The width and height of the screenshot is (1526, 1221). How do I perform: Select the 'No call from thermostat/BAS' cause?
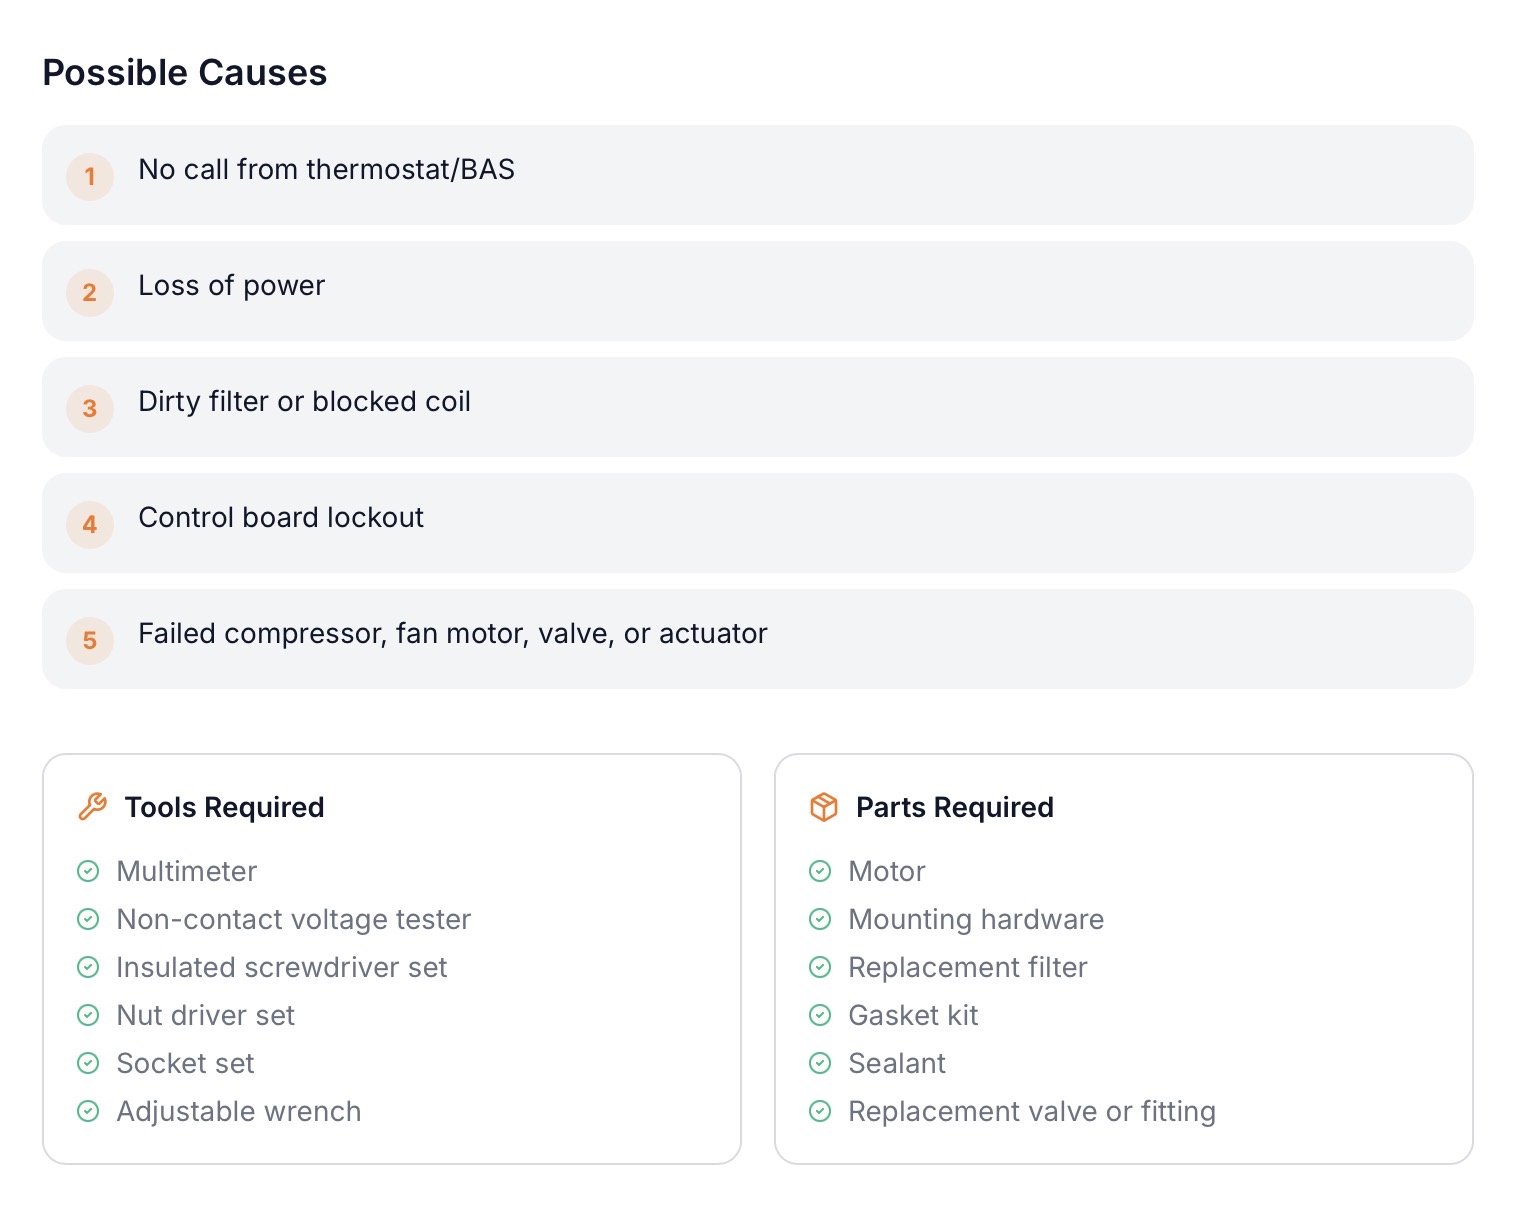[326, 170]
